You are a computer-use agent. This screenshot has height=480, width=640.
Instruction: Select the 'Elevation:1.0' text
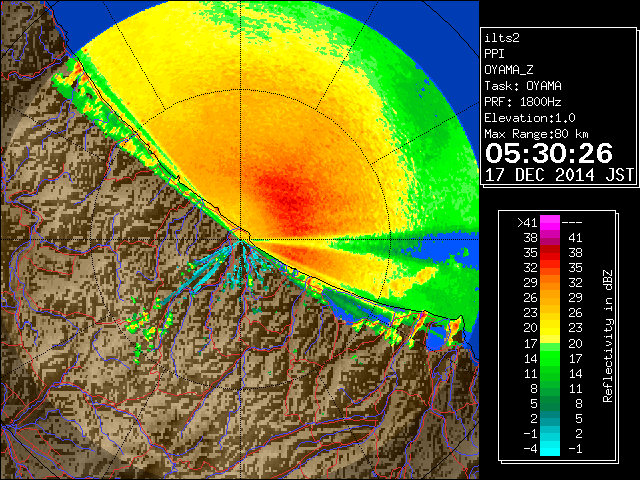[530, 118]
